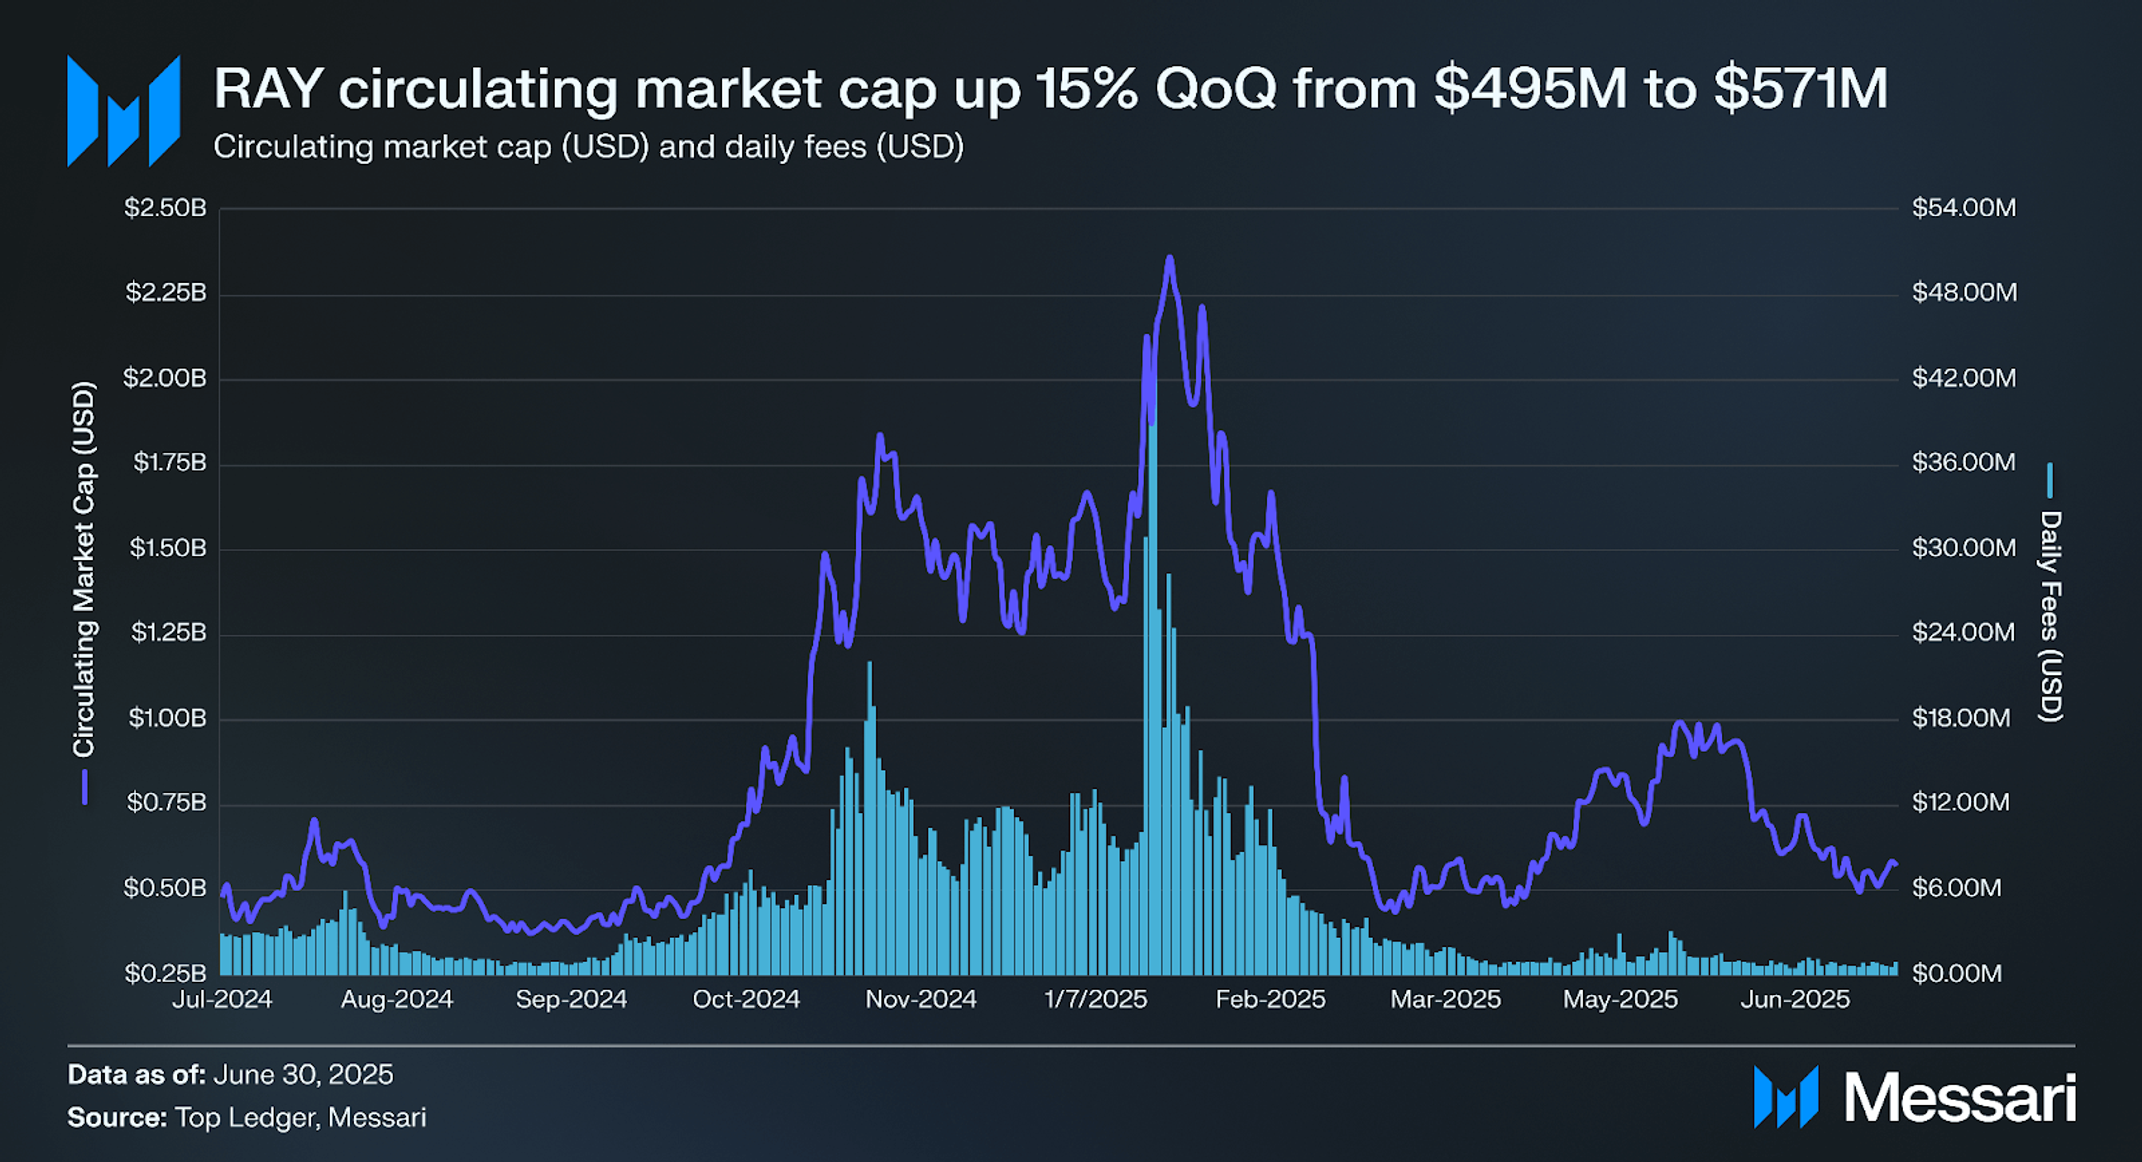
Task: Click the $18.00M right axis tick
Action: click(x=1961, y=718)
